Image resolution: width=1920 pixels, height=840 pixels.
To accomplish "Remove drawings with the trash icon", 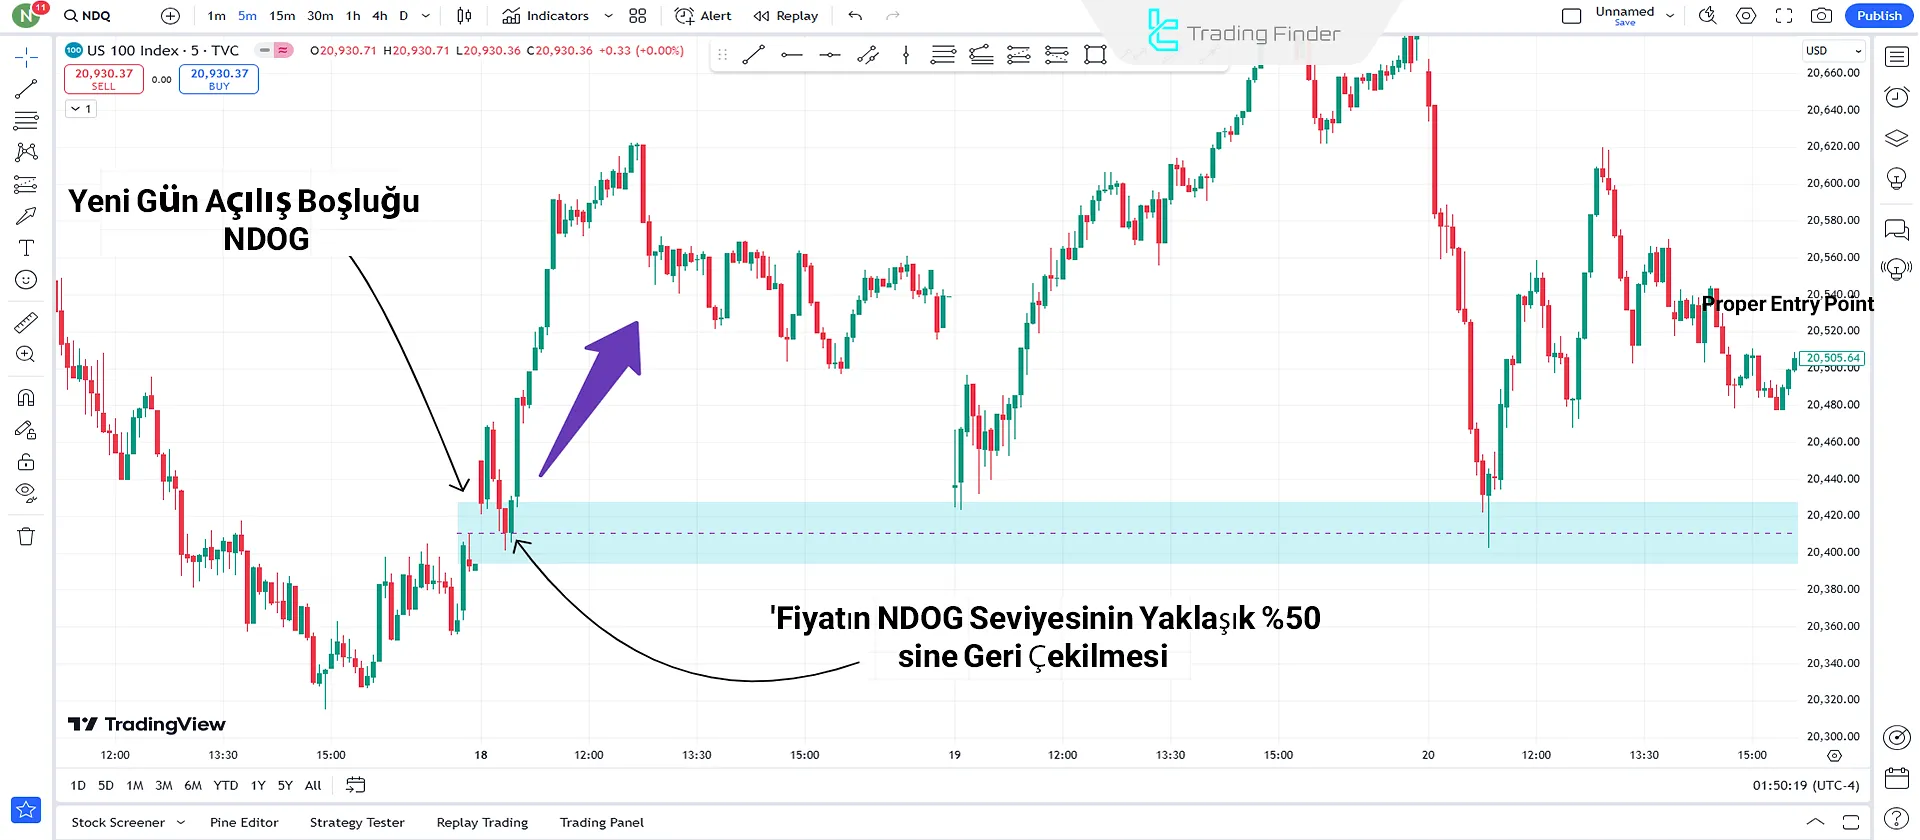I will click(26, 537).
